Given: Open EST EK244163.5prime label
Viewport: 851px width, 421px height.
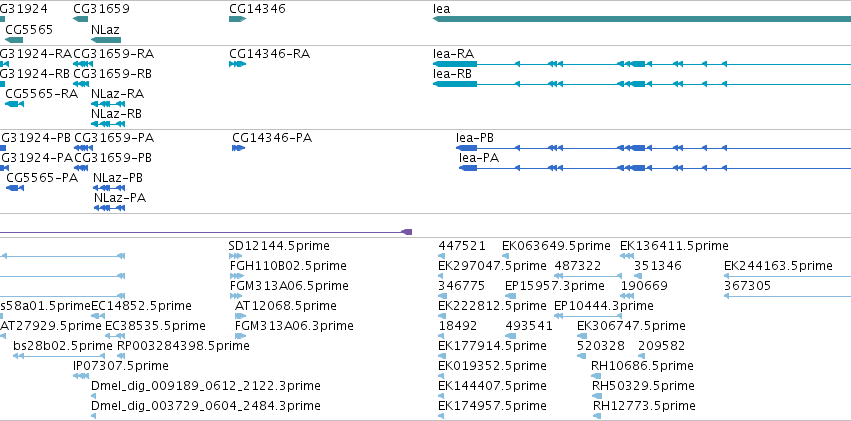Looking at the screenshot, I should (778, 266).
